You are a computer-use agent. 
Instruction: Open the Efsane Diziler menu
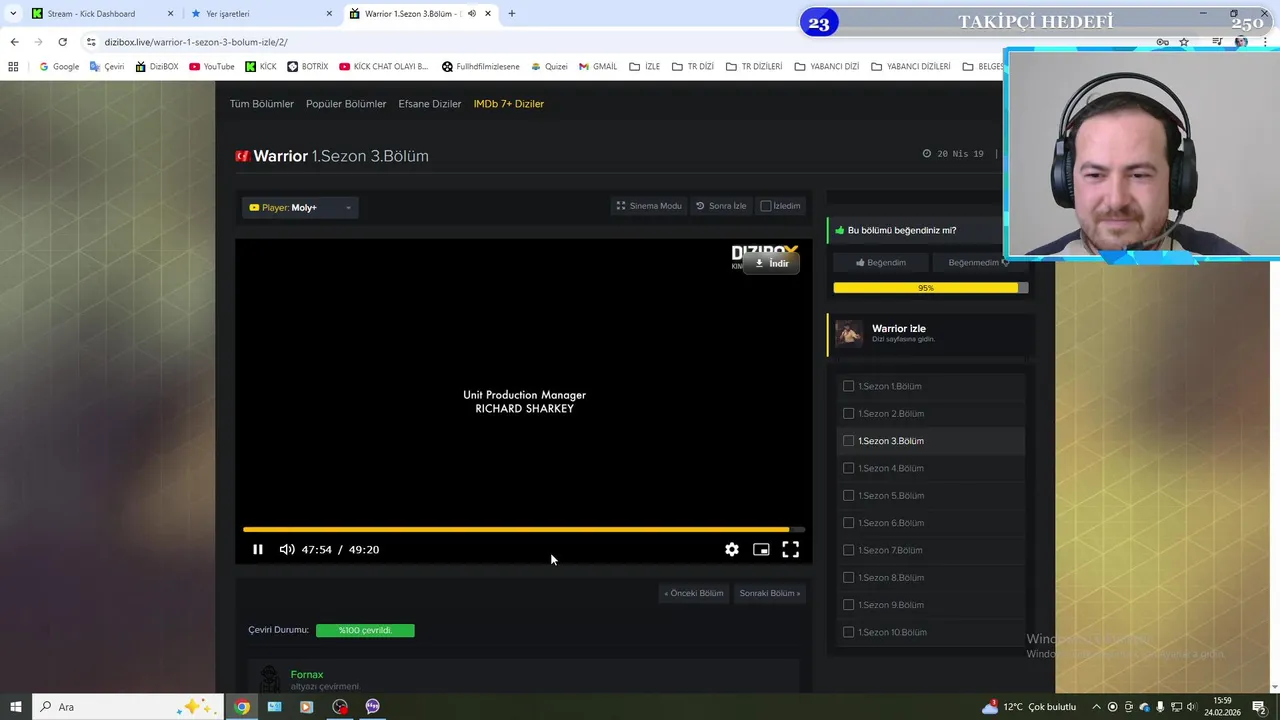tap(430, 104)
